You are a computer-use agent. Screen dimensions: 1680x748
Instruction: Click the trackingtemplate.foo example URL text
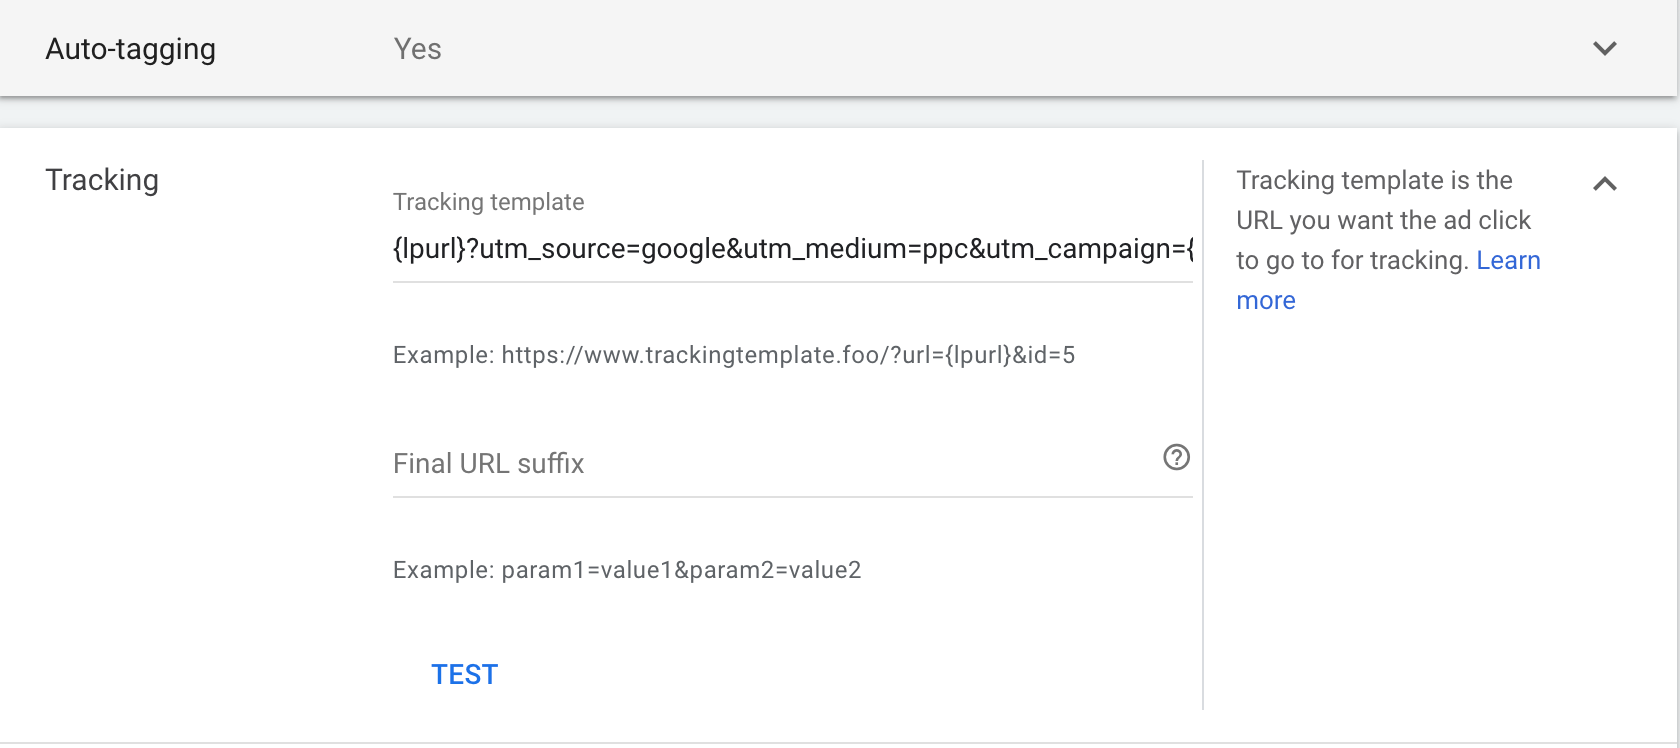click(x=788, y=355)
